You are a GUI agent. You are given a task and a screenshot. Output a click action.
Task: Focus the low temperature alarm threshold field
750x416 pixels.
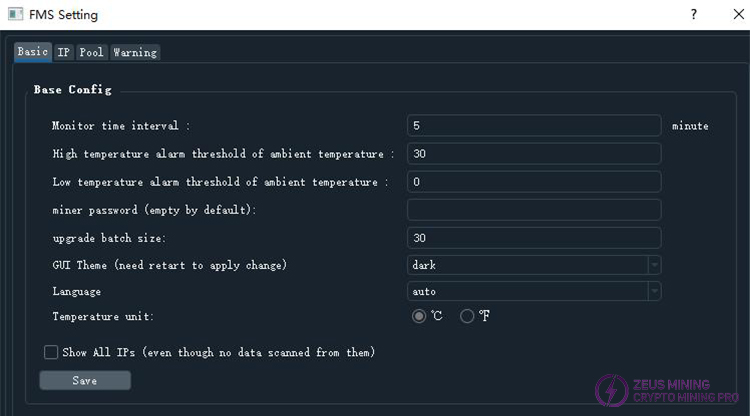[534, 182]
